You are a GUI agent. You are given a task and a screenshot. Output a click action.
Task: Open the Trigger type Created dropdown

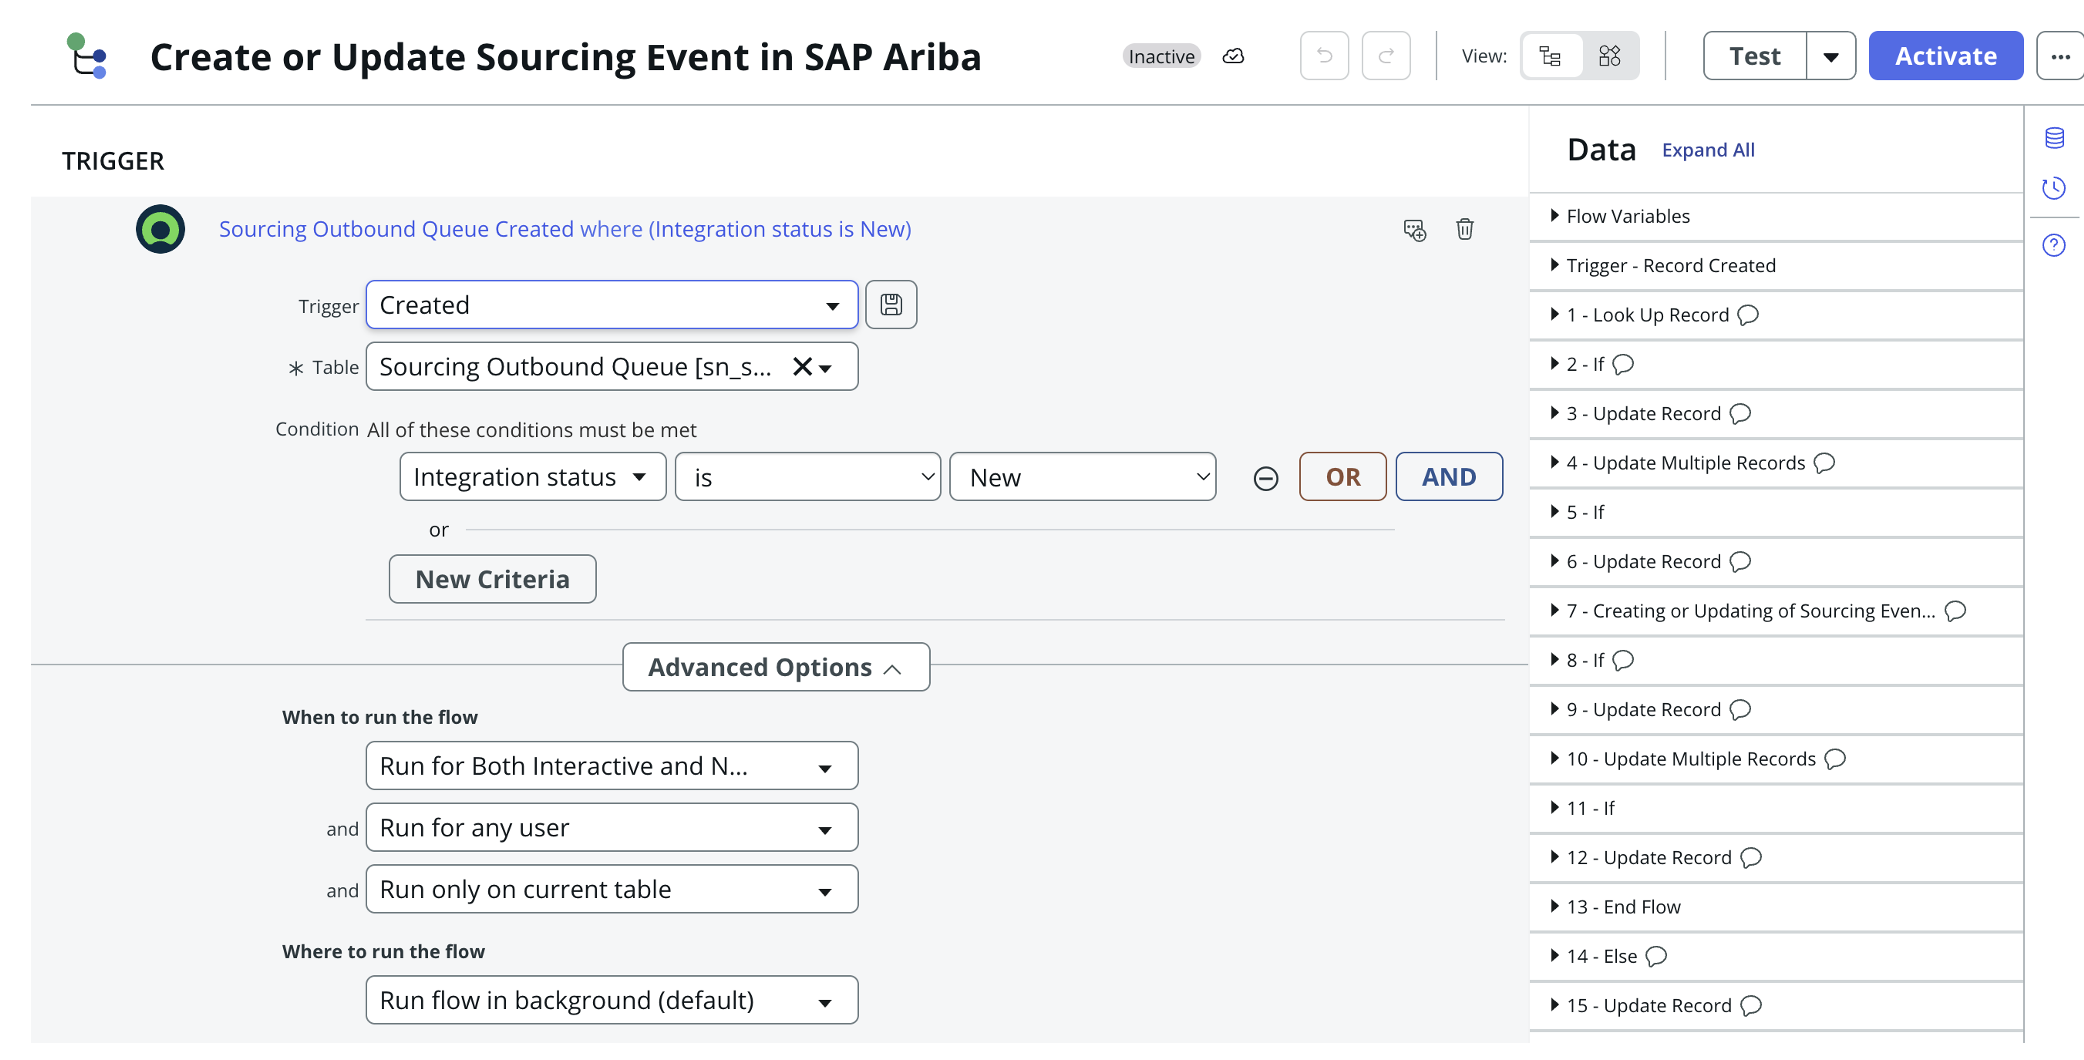(x=612, y=305)
